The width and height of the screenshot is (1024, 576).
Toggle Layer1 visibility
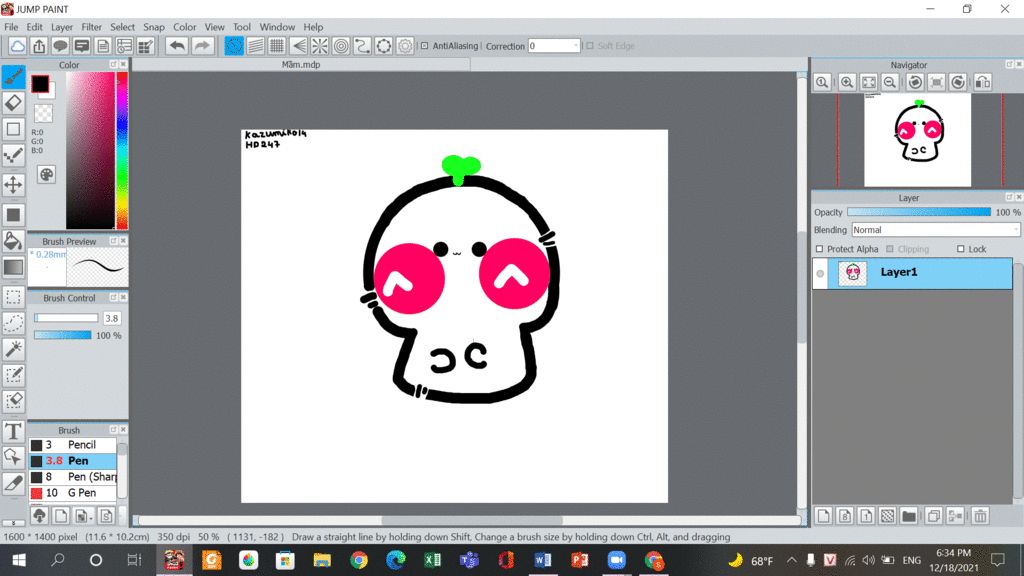pos(820,274)
